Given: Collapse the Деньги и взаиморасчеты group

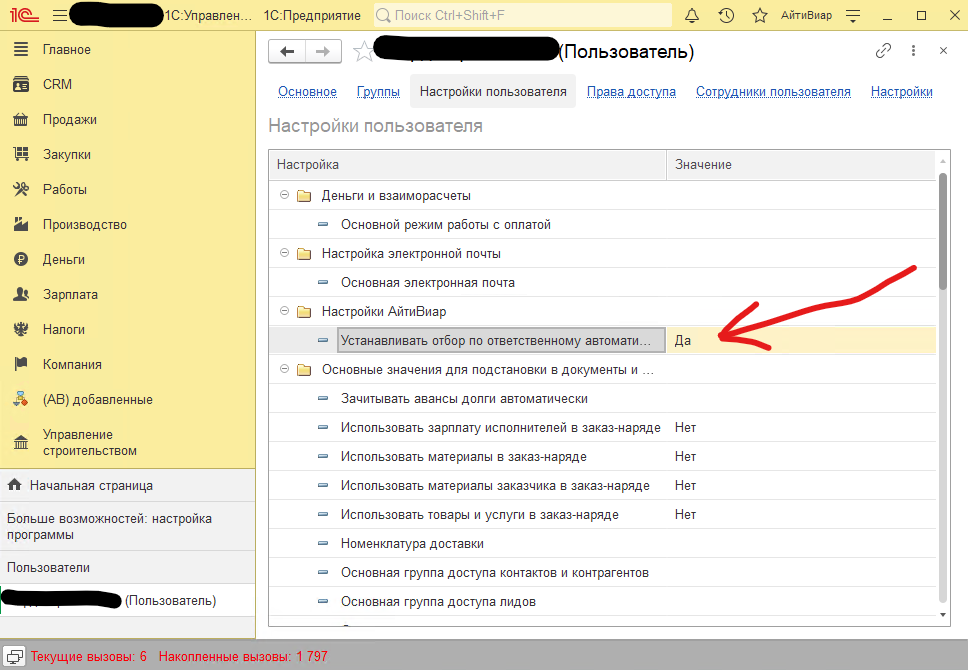Looking at the screenshot, I should (284, 195).
